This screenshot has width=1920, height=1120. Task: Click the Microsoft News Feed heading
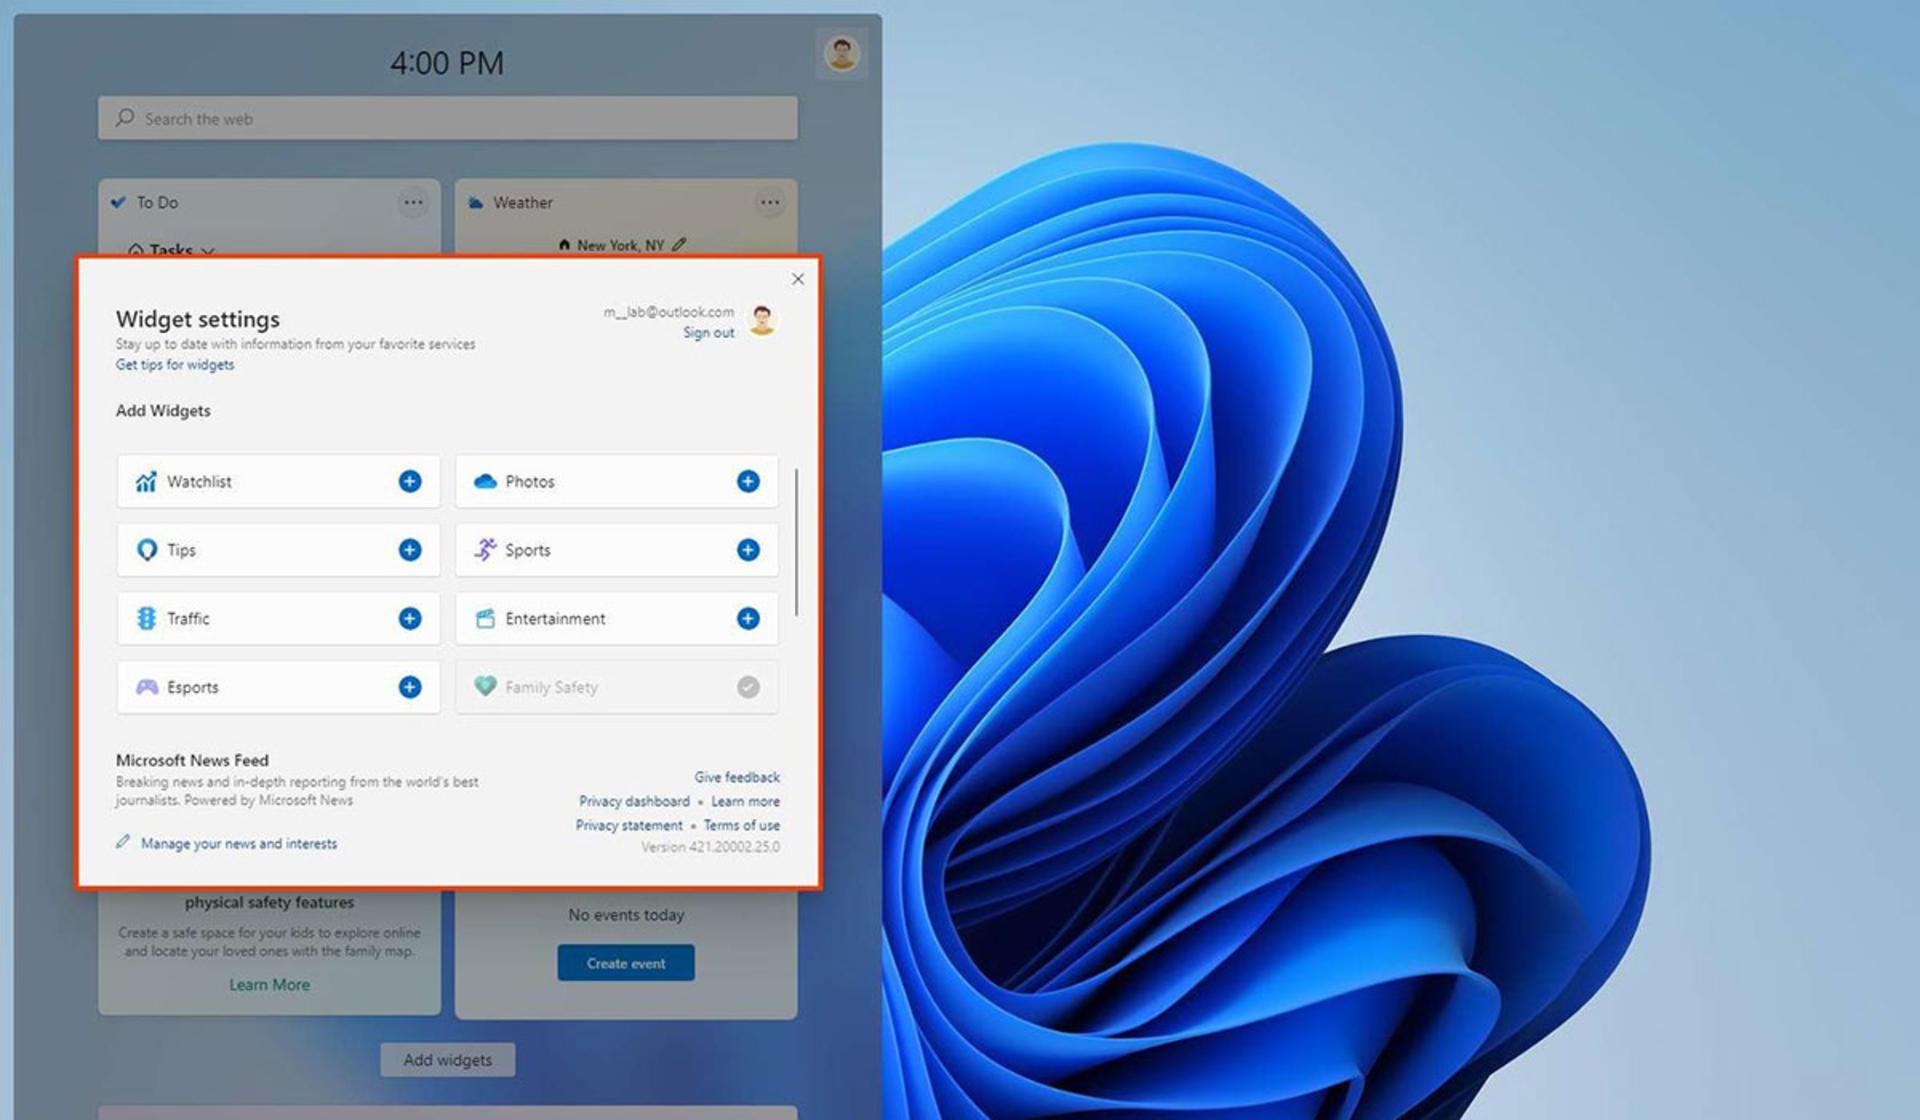pos(192,760)
